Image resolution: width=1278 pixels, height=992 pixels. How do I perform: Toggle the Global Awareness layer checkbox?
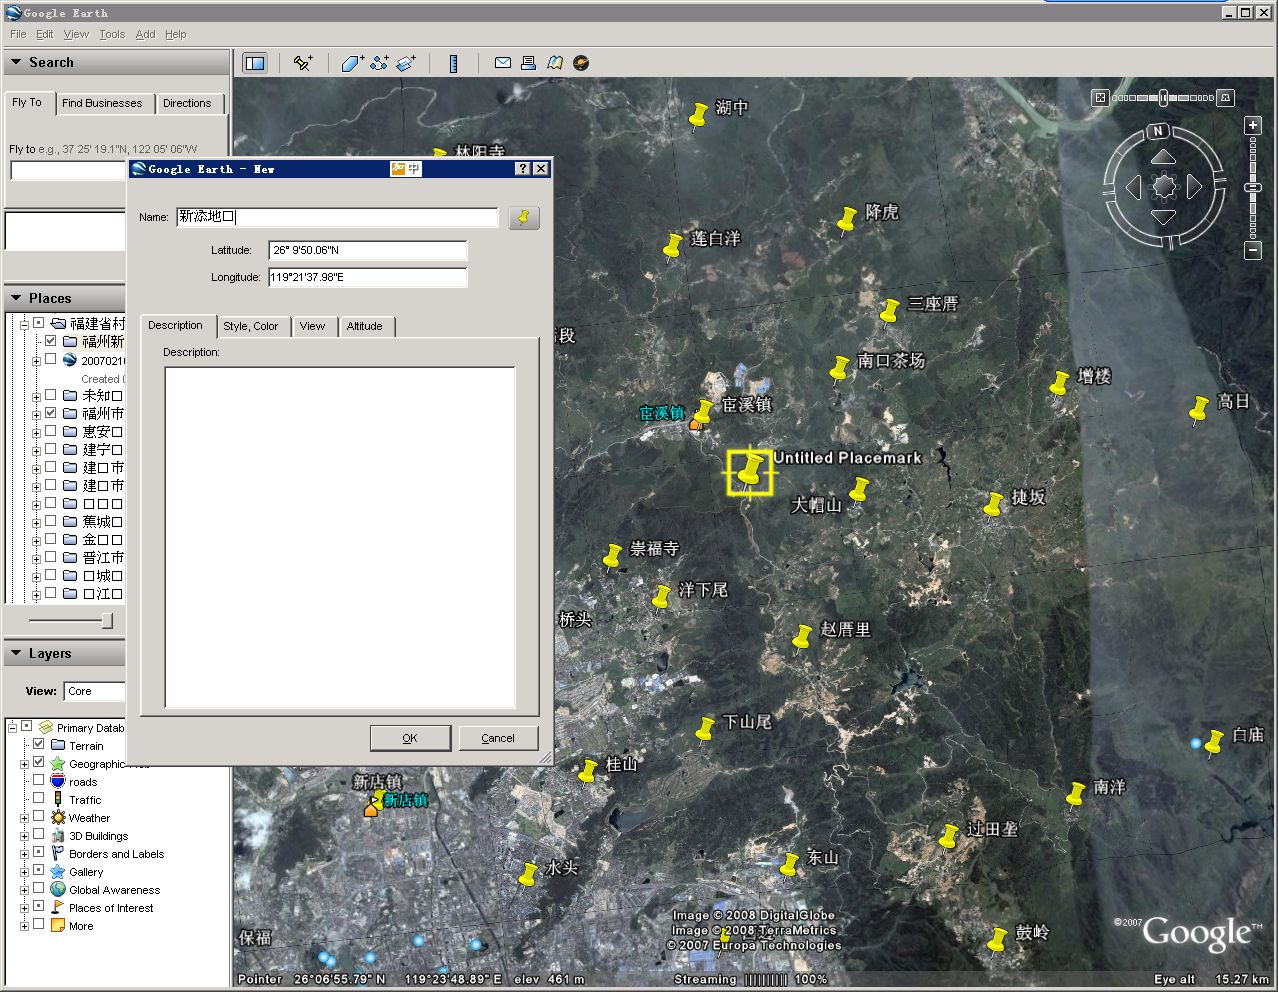click(x=39, y=888)
